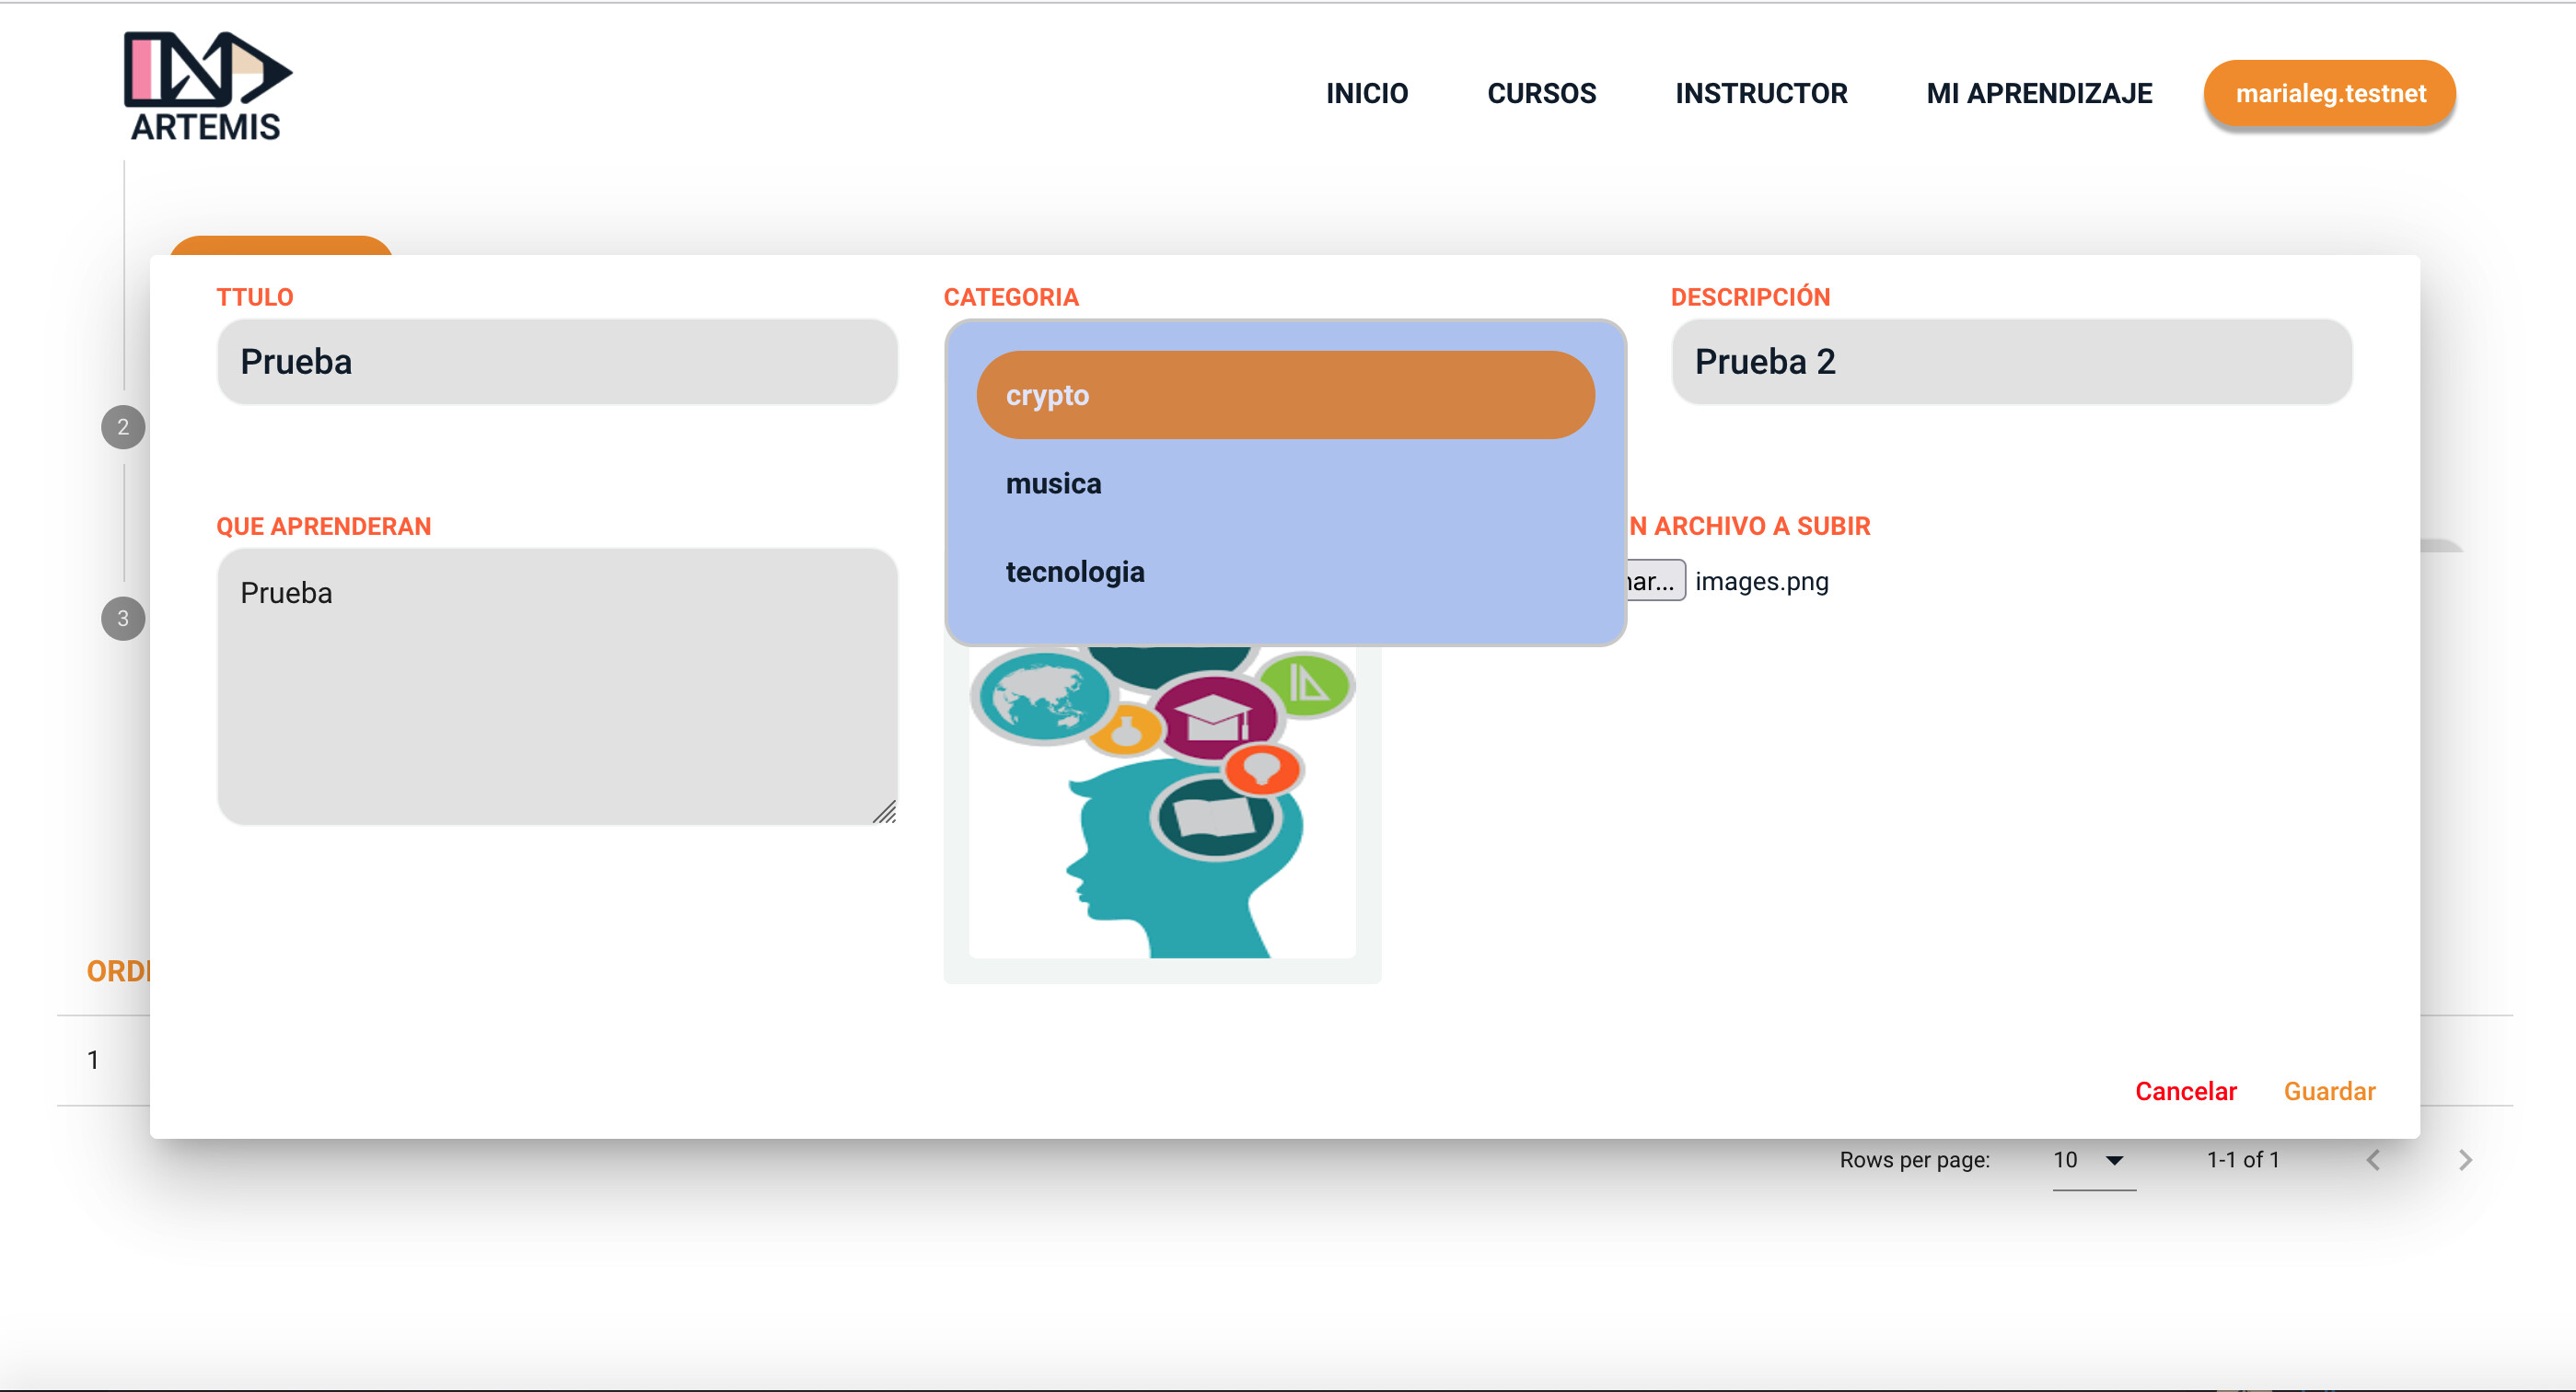Click the step 2 circle indicator
2576x1392 pixels.
(x=123, y=427)
